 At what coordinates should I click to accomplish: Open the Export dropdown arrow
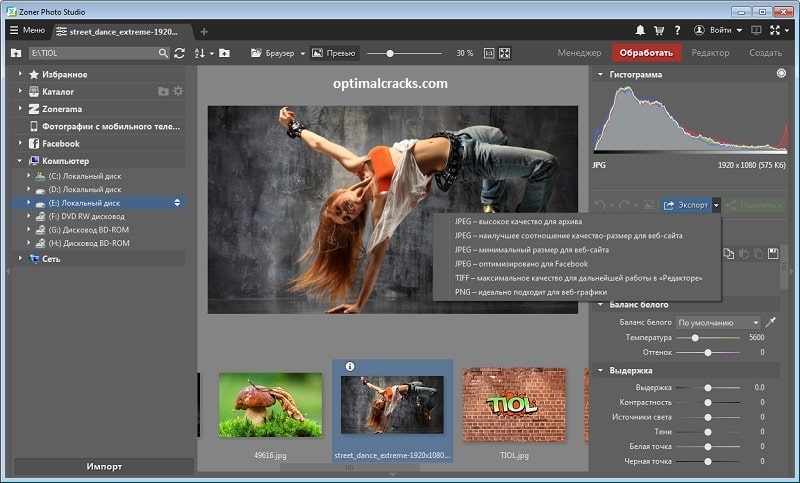click(x=716, y=205)
